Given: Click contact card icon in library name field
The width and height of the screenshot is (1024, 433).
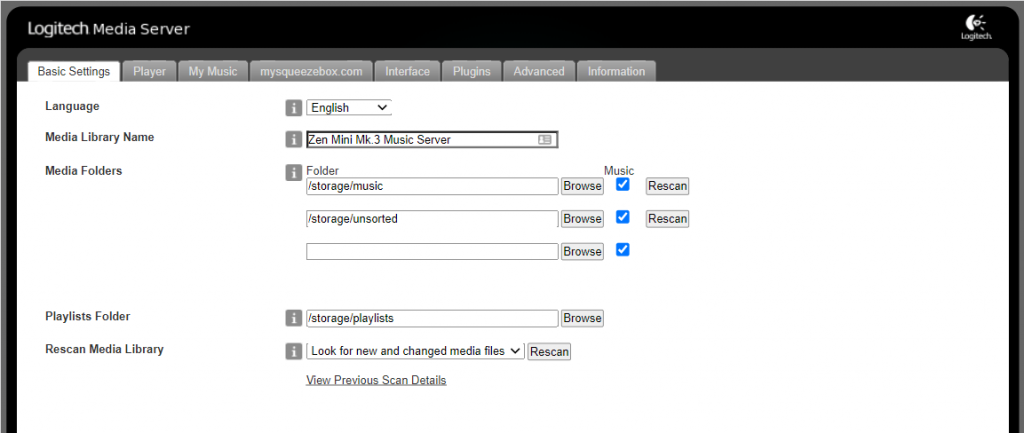Looking at the screenshot, I should (x=545, y=140).
